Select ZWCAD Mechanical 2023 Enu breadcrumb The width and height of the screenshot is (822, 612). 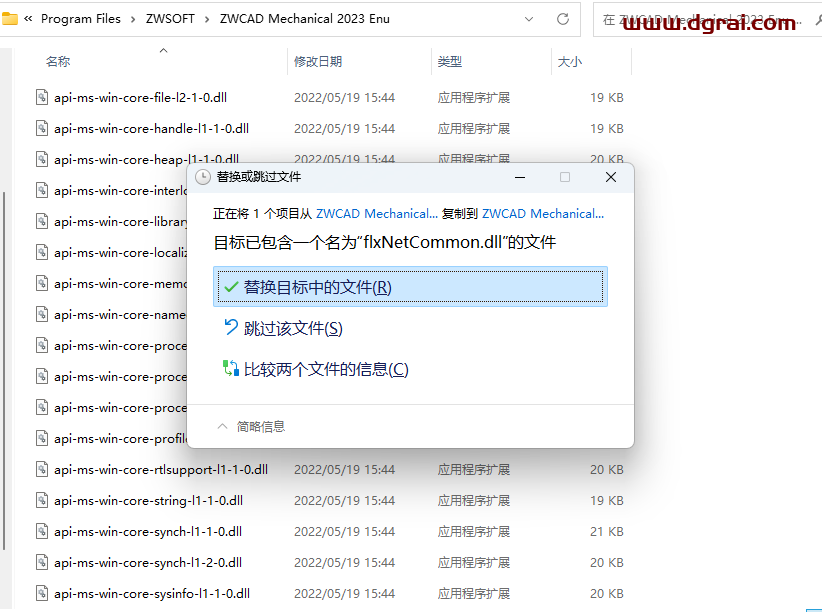click(305, 19)
